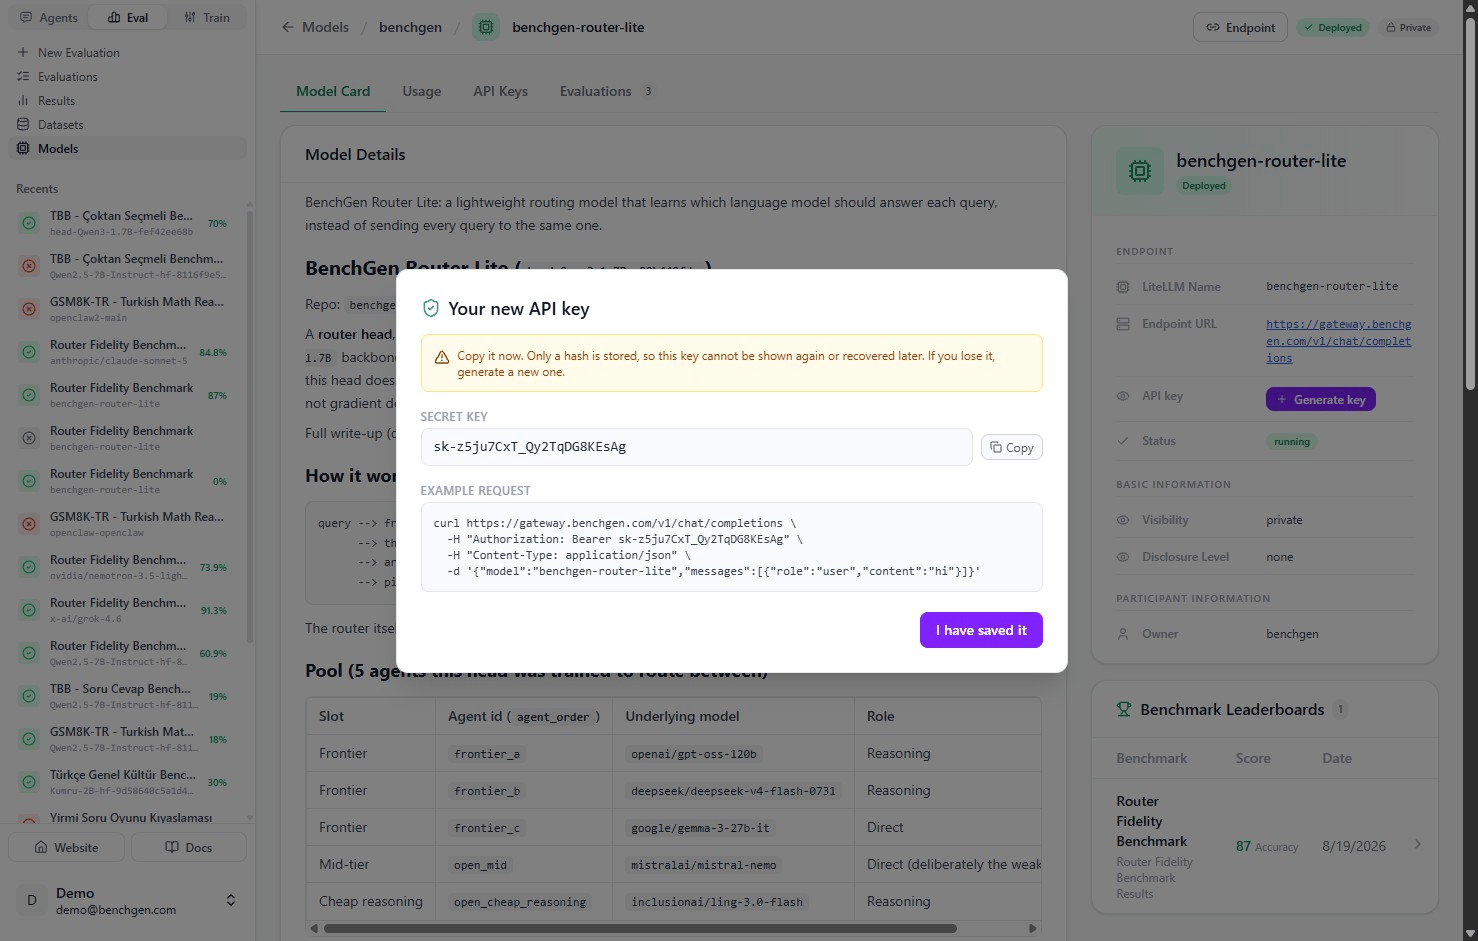This screenshot has width=1478, height=941.
Task: Click the large chip icon in model summary card
Action: (1140, 171)
